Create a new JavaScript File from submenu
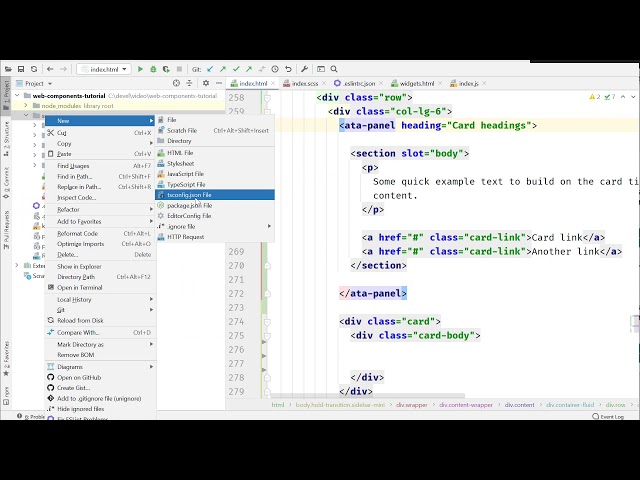The height and width of the screenshot is (480, 640). 215,174
